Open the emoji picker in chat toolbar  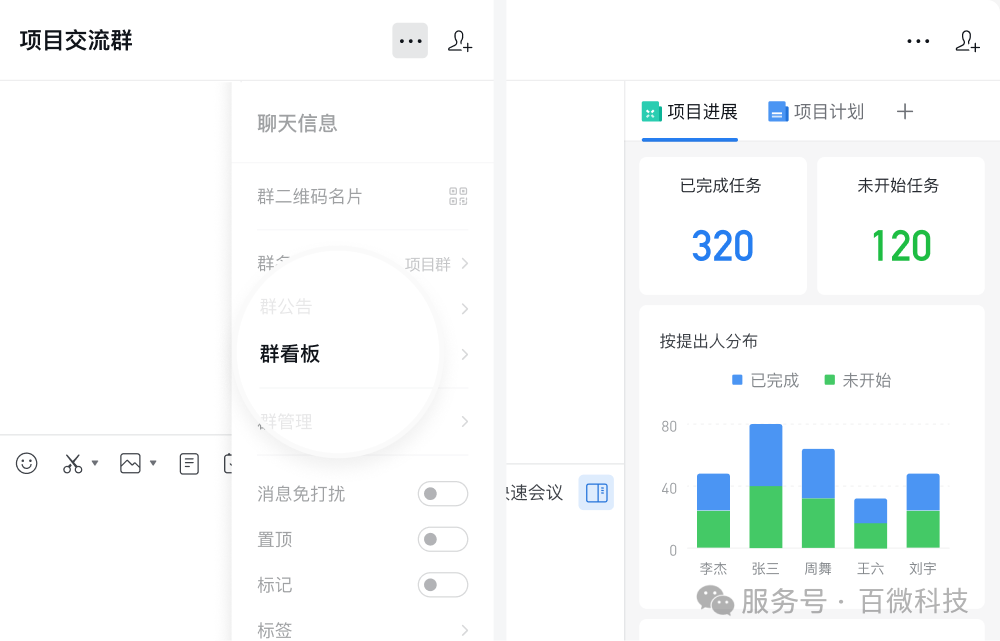27,463
